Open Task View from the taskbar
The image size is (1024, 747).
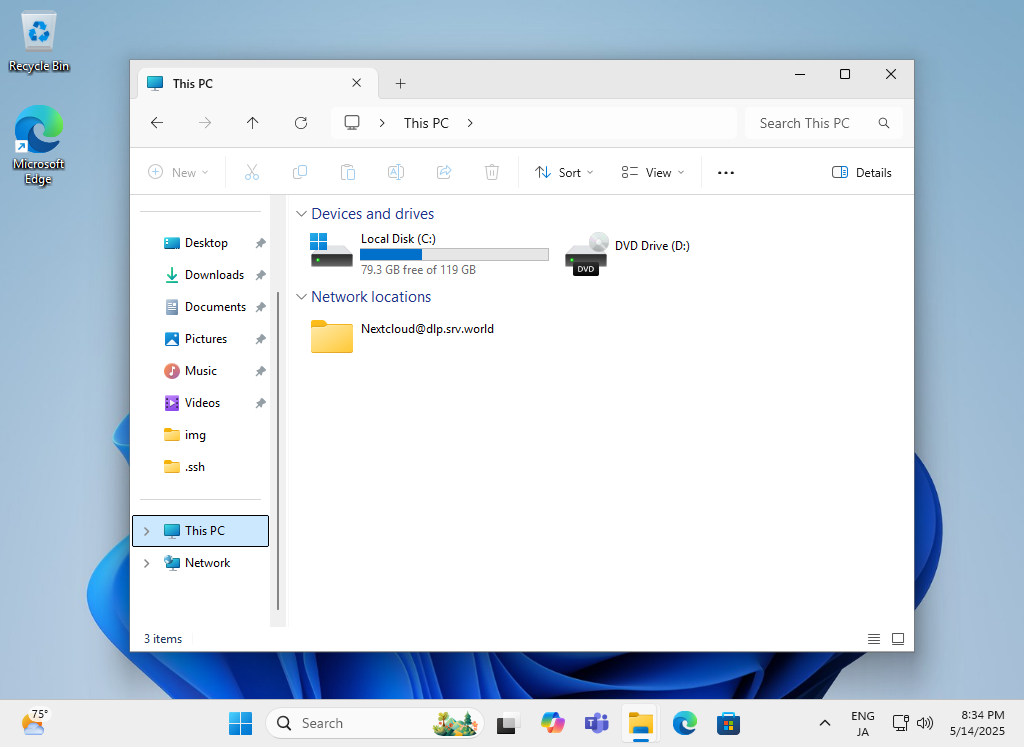508,723
